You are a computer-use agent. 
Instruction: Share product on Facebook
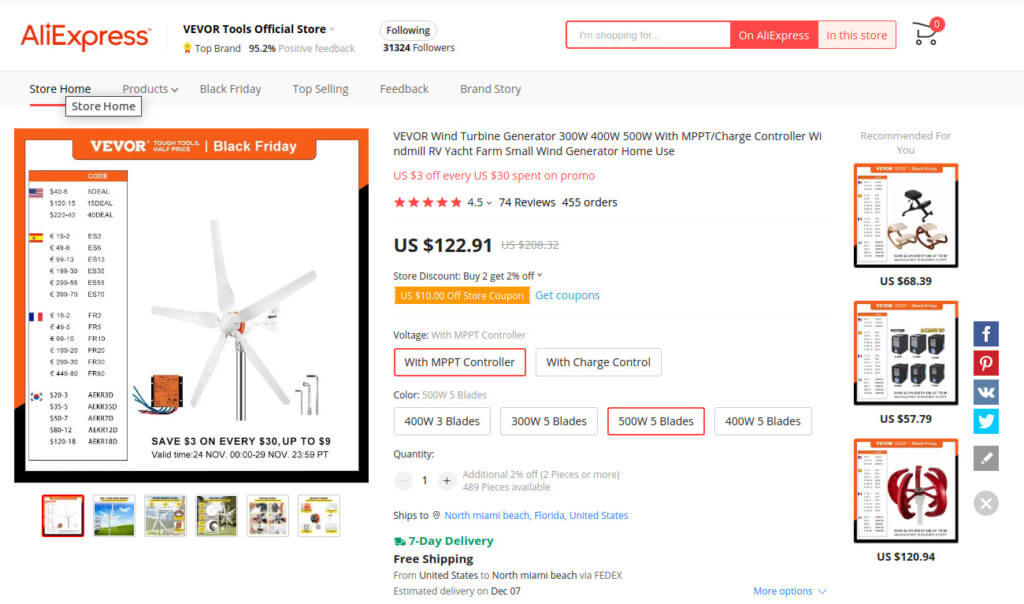[986, 334]
